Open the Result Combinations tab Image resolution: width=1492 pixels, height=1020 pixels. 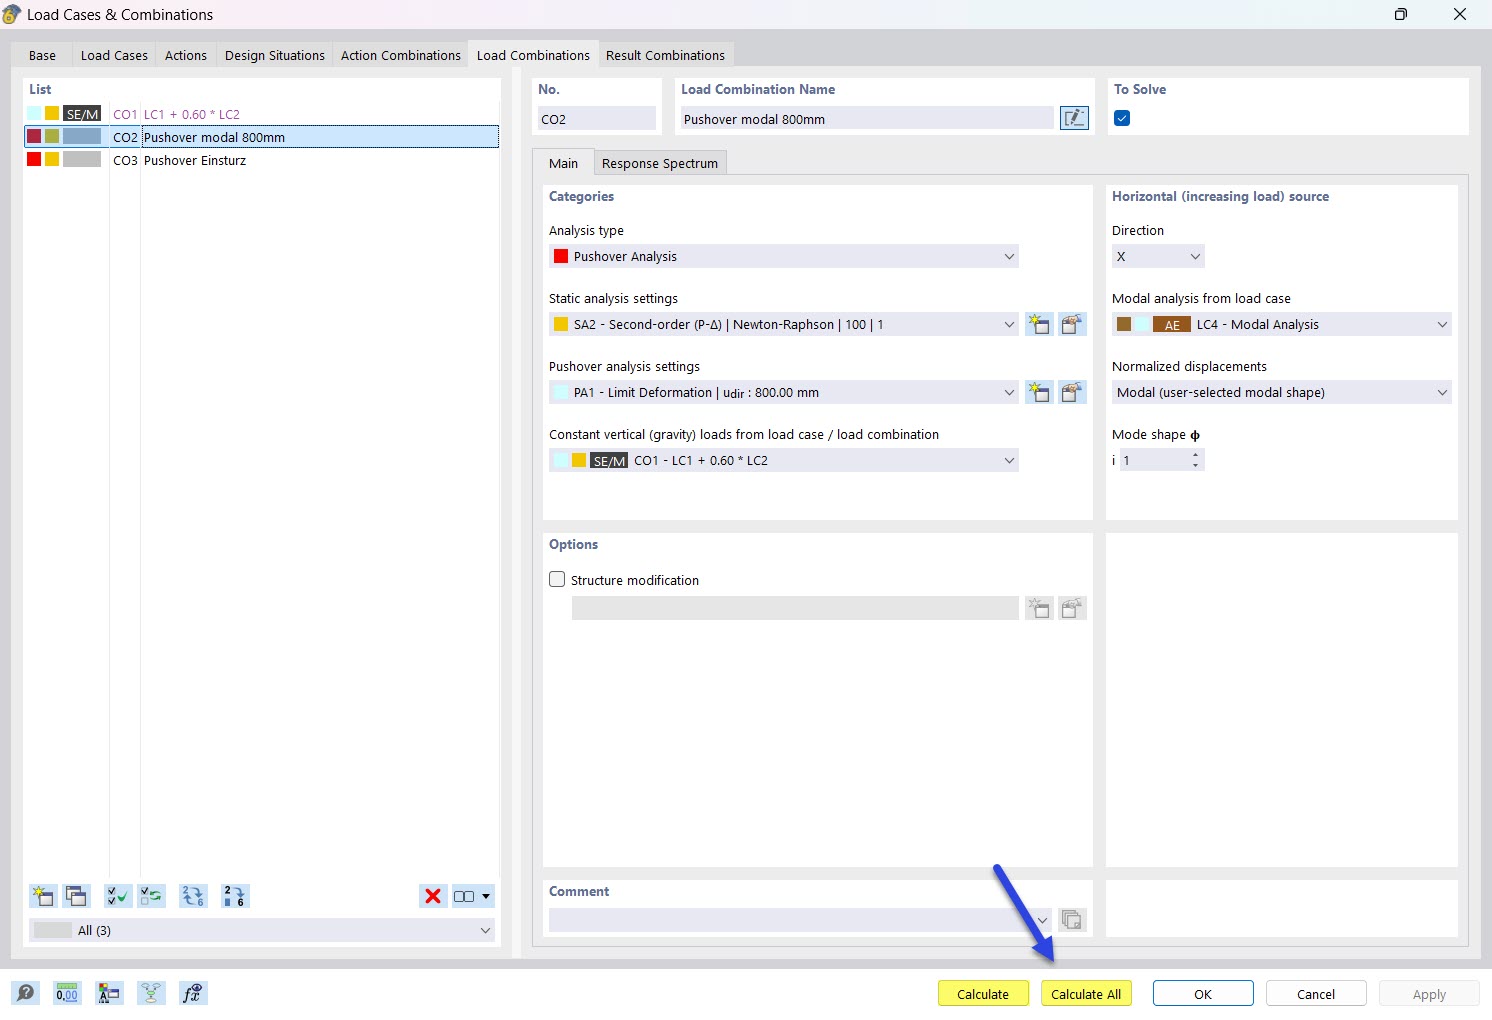(x=665, y=55)
